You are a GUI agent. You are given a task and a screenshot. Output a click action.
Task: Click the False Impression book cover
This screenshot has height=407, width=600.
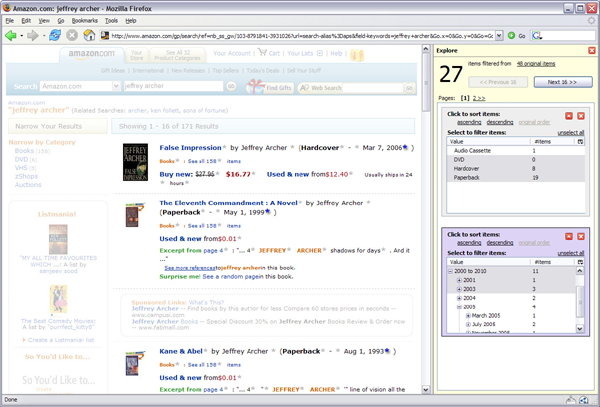(136, 160)
